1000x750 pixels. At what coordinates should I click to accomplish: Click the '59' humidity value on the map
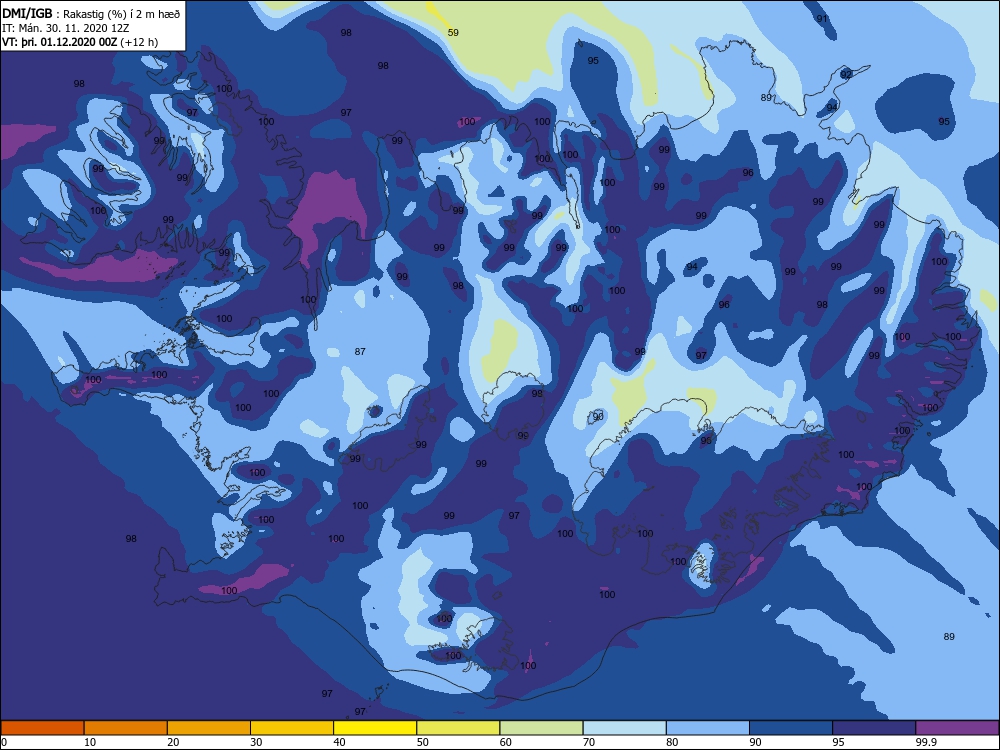(453, 33)
